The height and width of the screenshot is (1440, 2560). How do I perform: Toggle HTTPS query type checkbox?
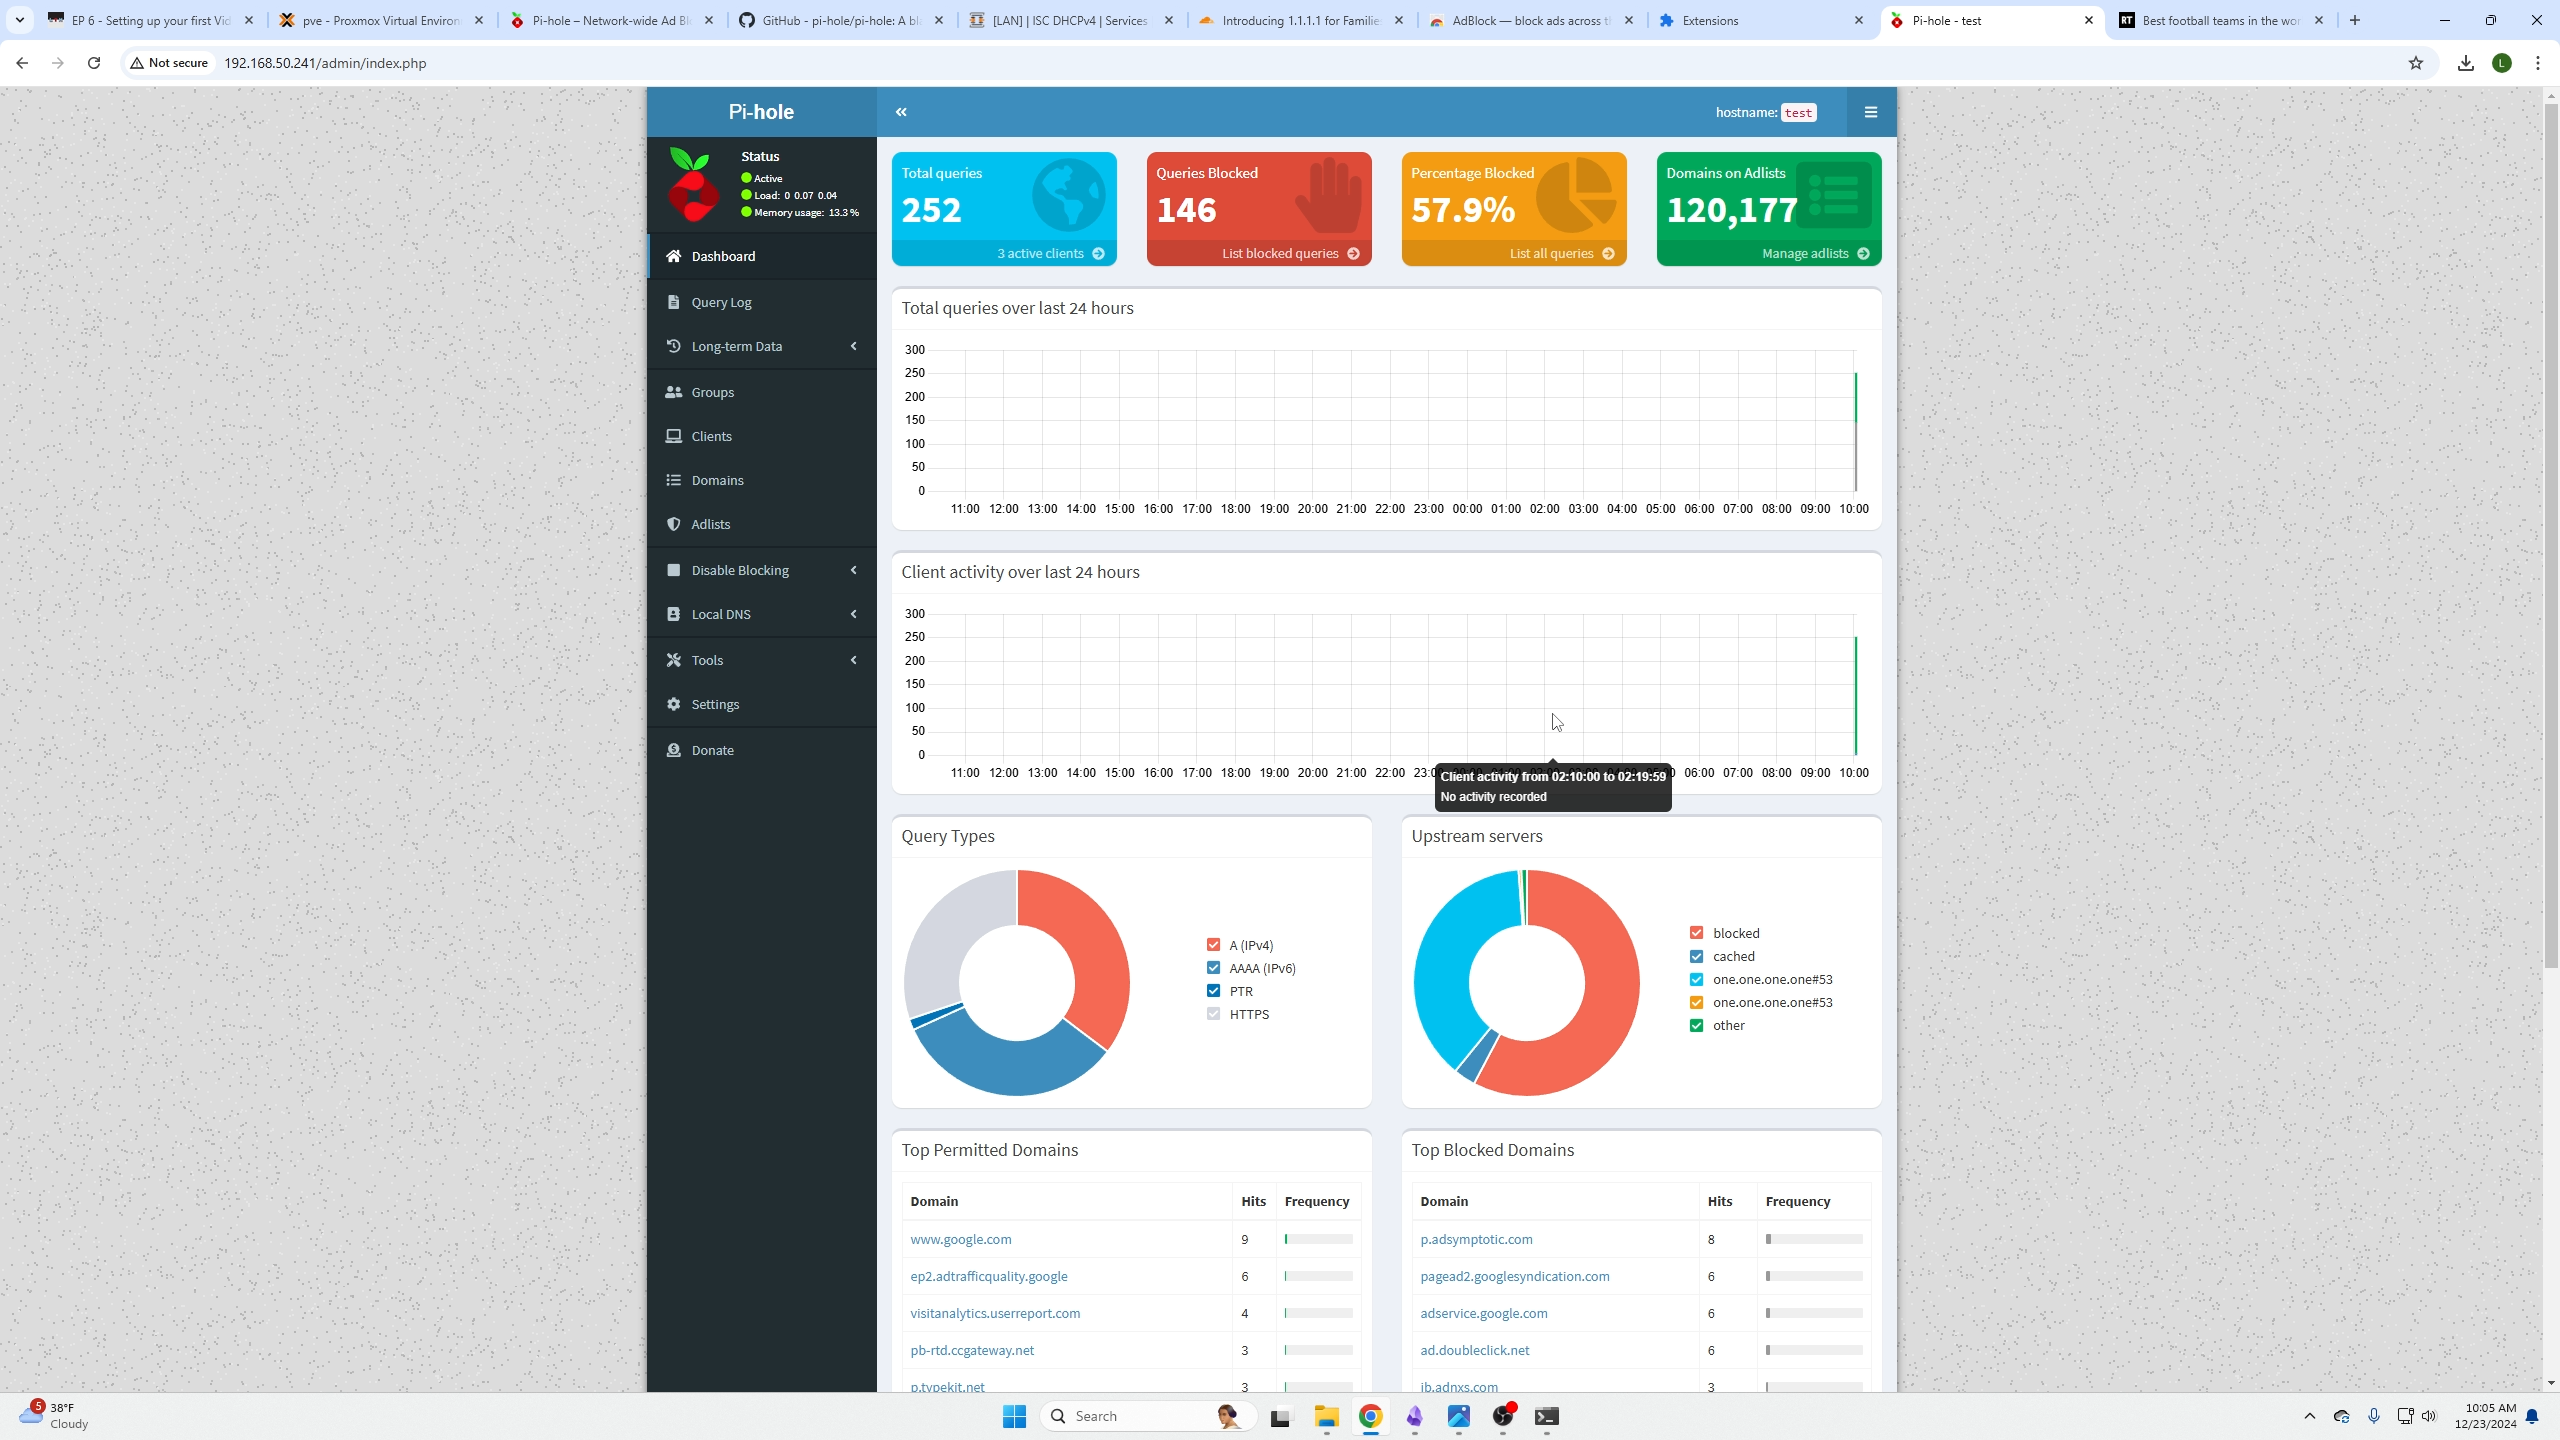(1213, 1014)
